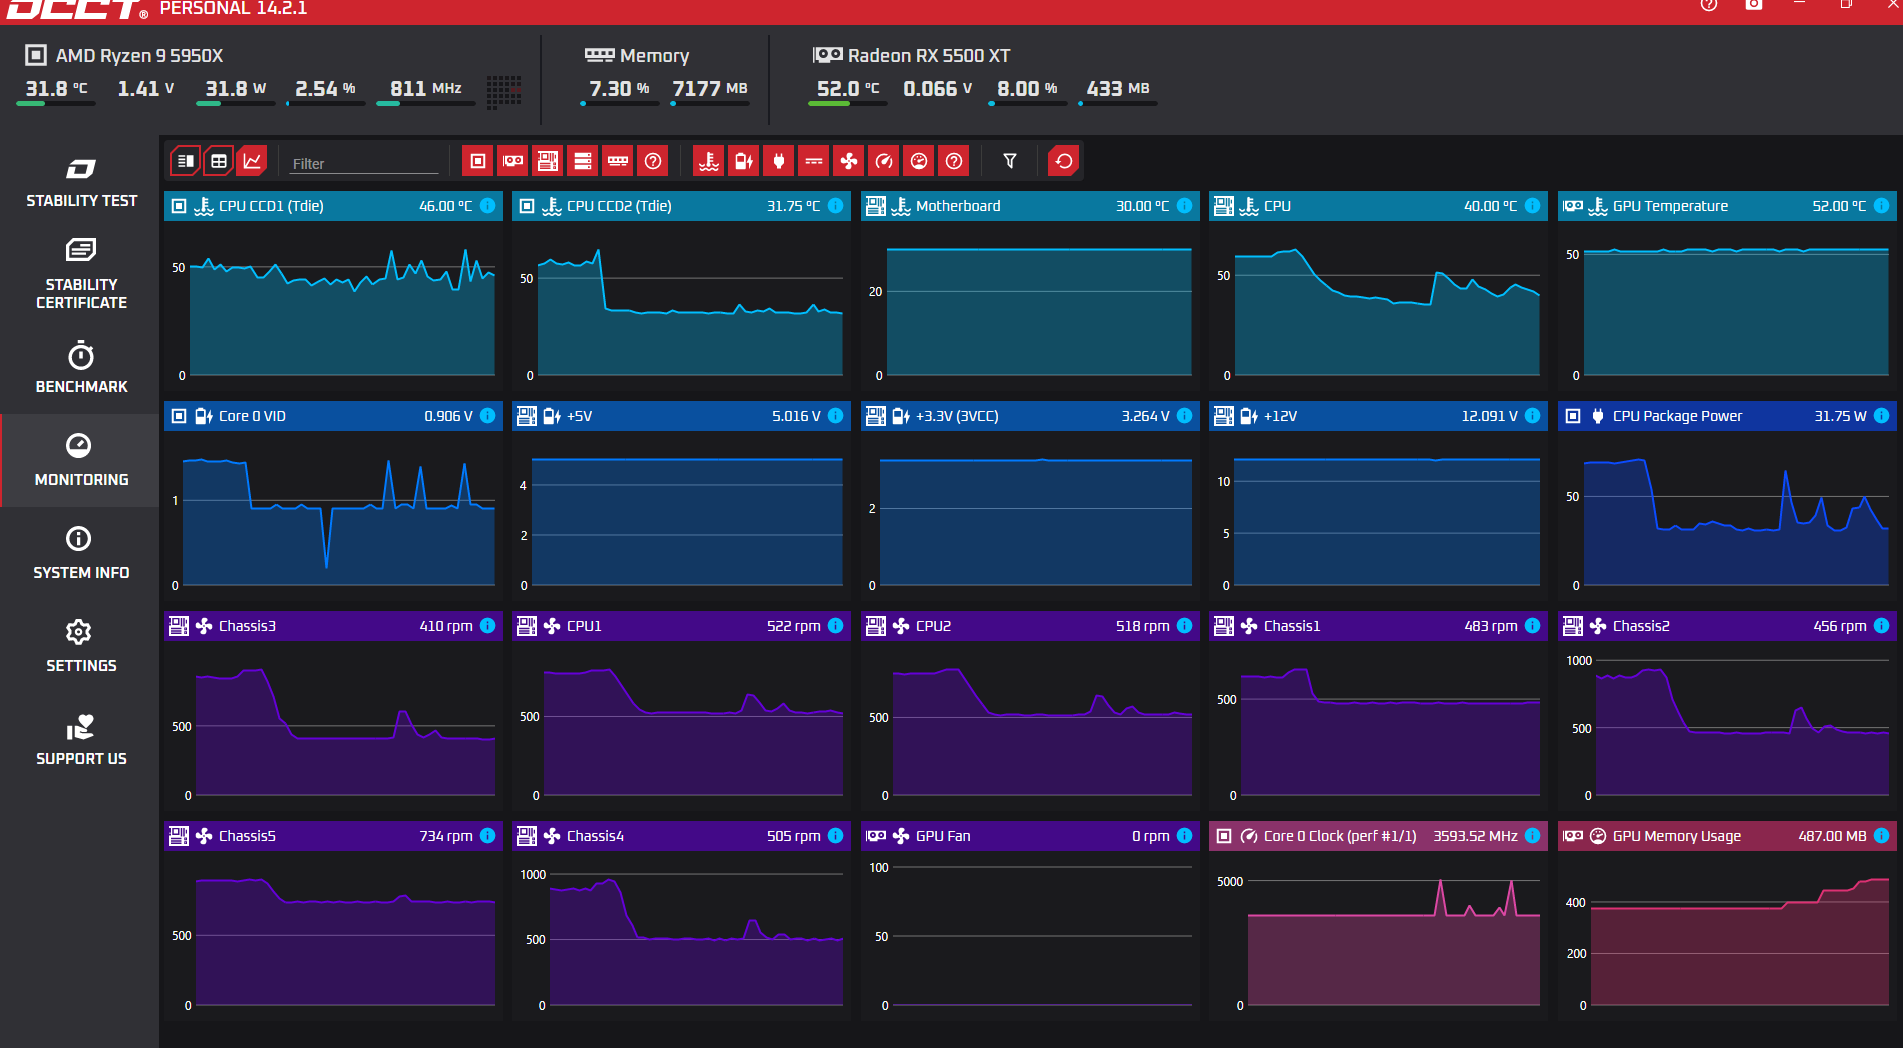Switch to the graph view mode
1903x1048 pixels.
(252, 161)
